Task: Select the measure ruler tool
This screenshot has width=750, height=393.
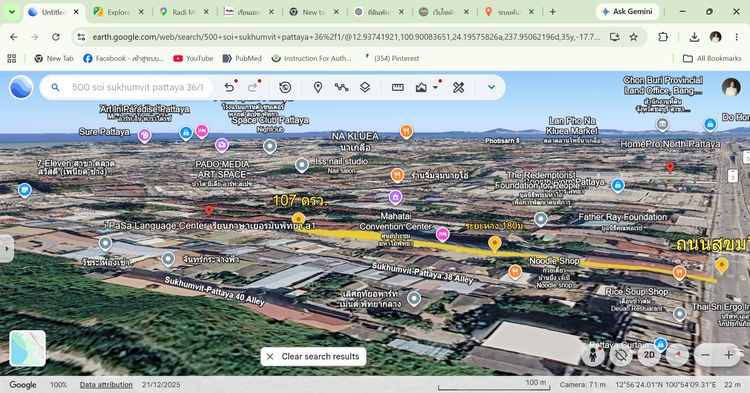Action: [x=397, y=87]
